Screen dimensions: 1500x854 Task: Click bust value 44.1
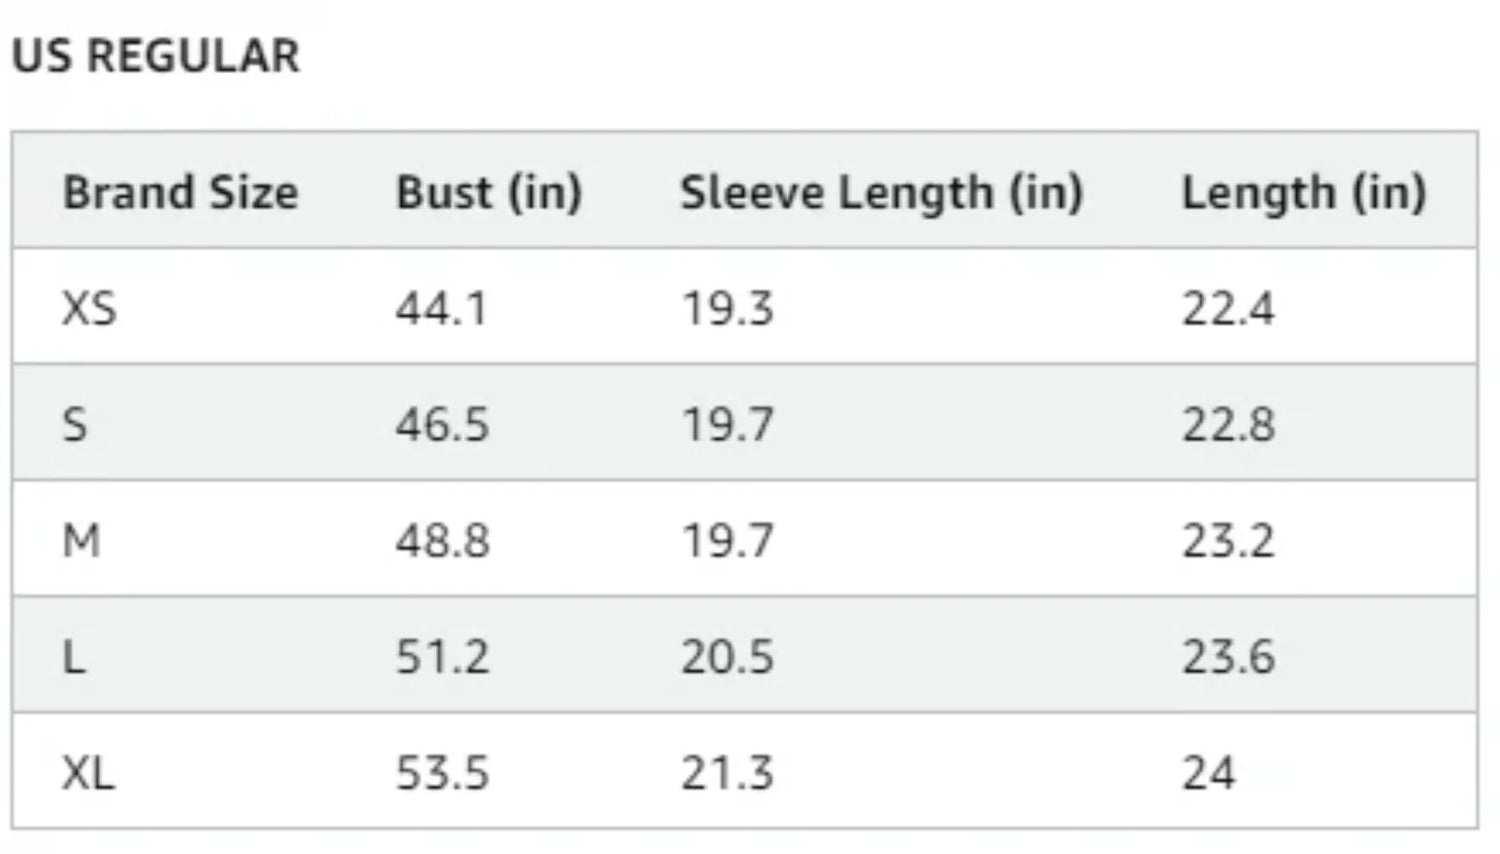tap(441, 308)
